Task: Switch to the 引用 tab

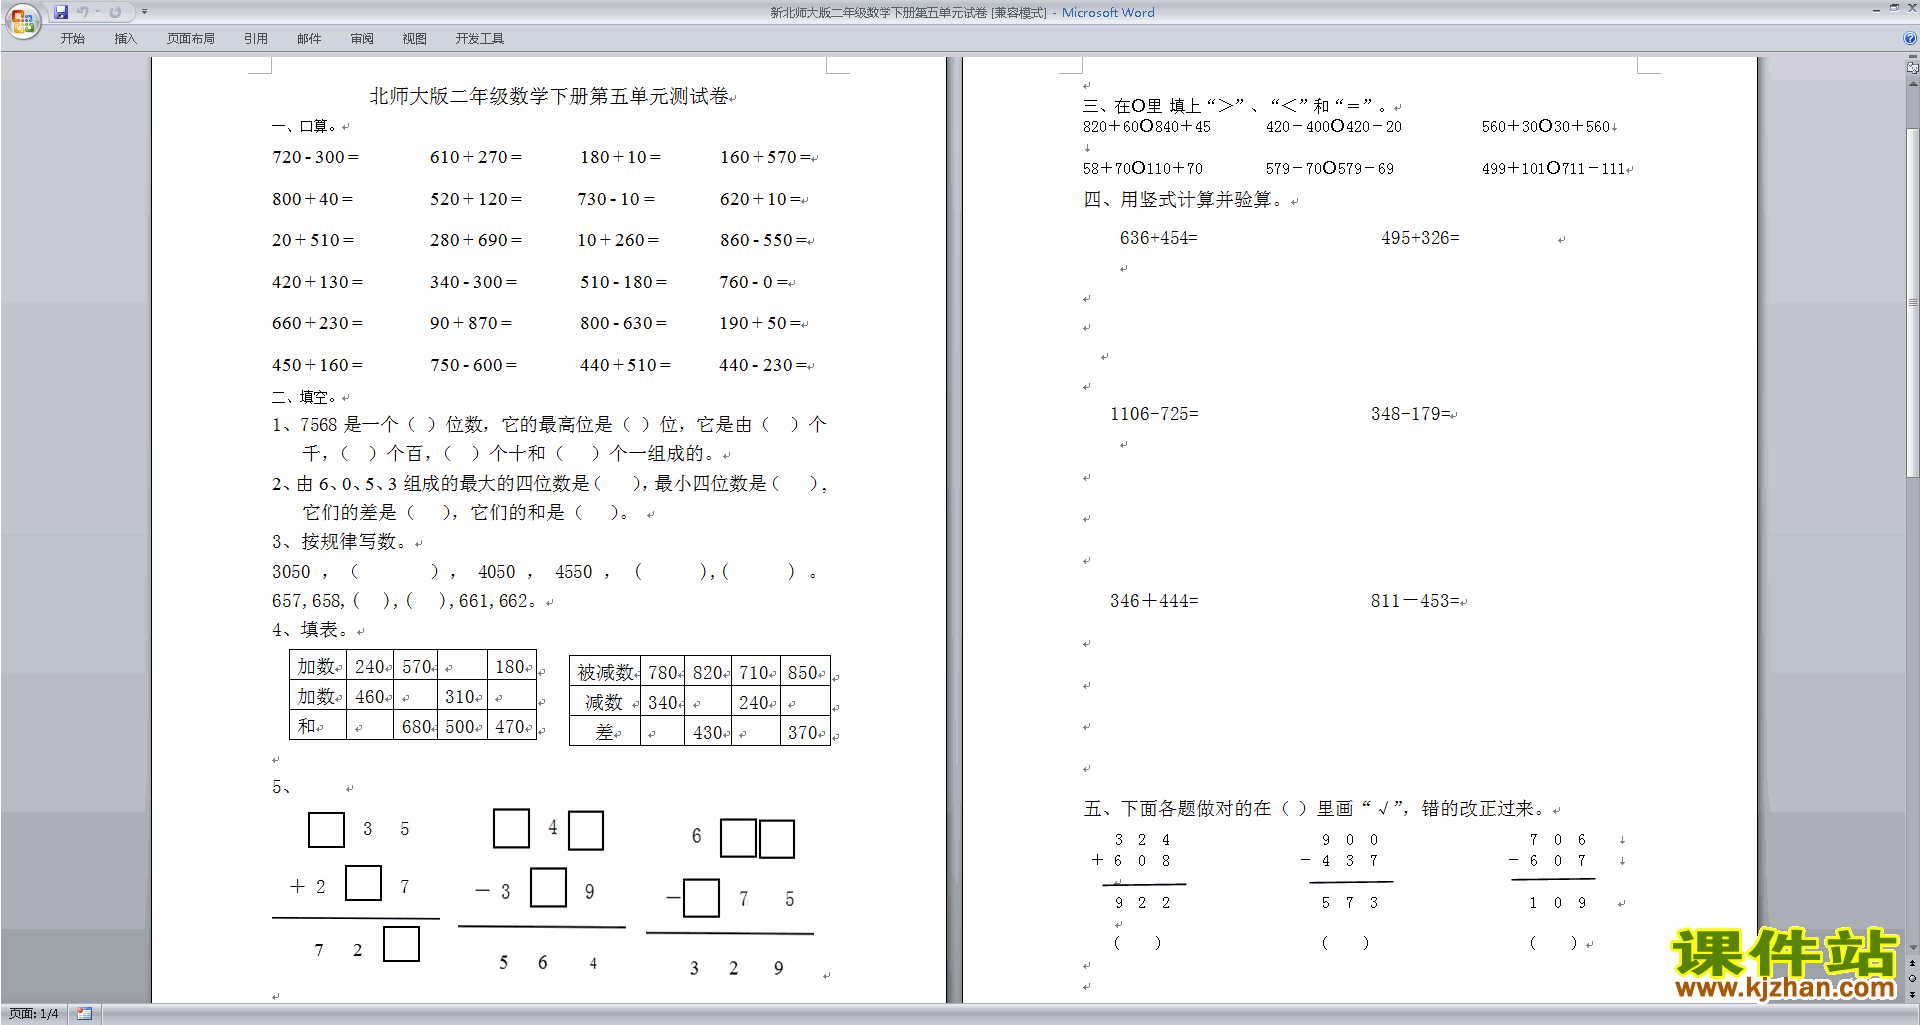Action: [x=255, y=39]
